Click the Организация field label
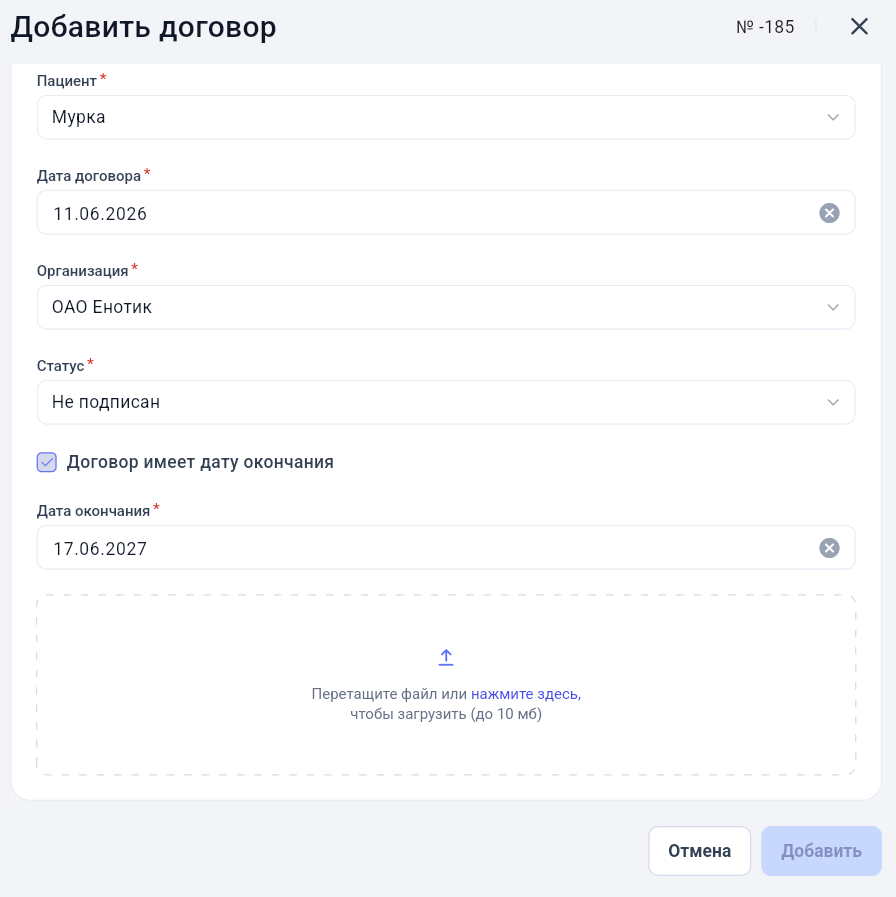 82,271
